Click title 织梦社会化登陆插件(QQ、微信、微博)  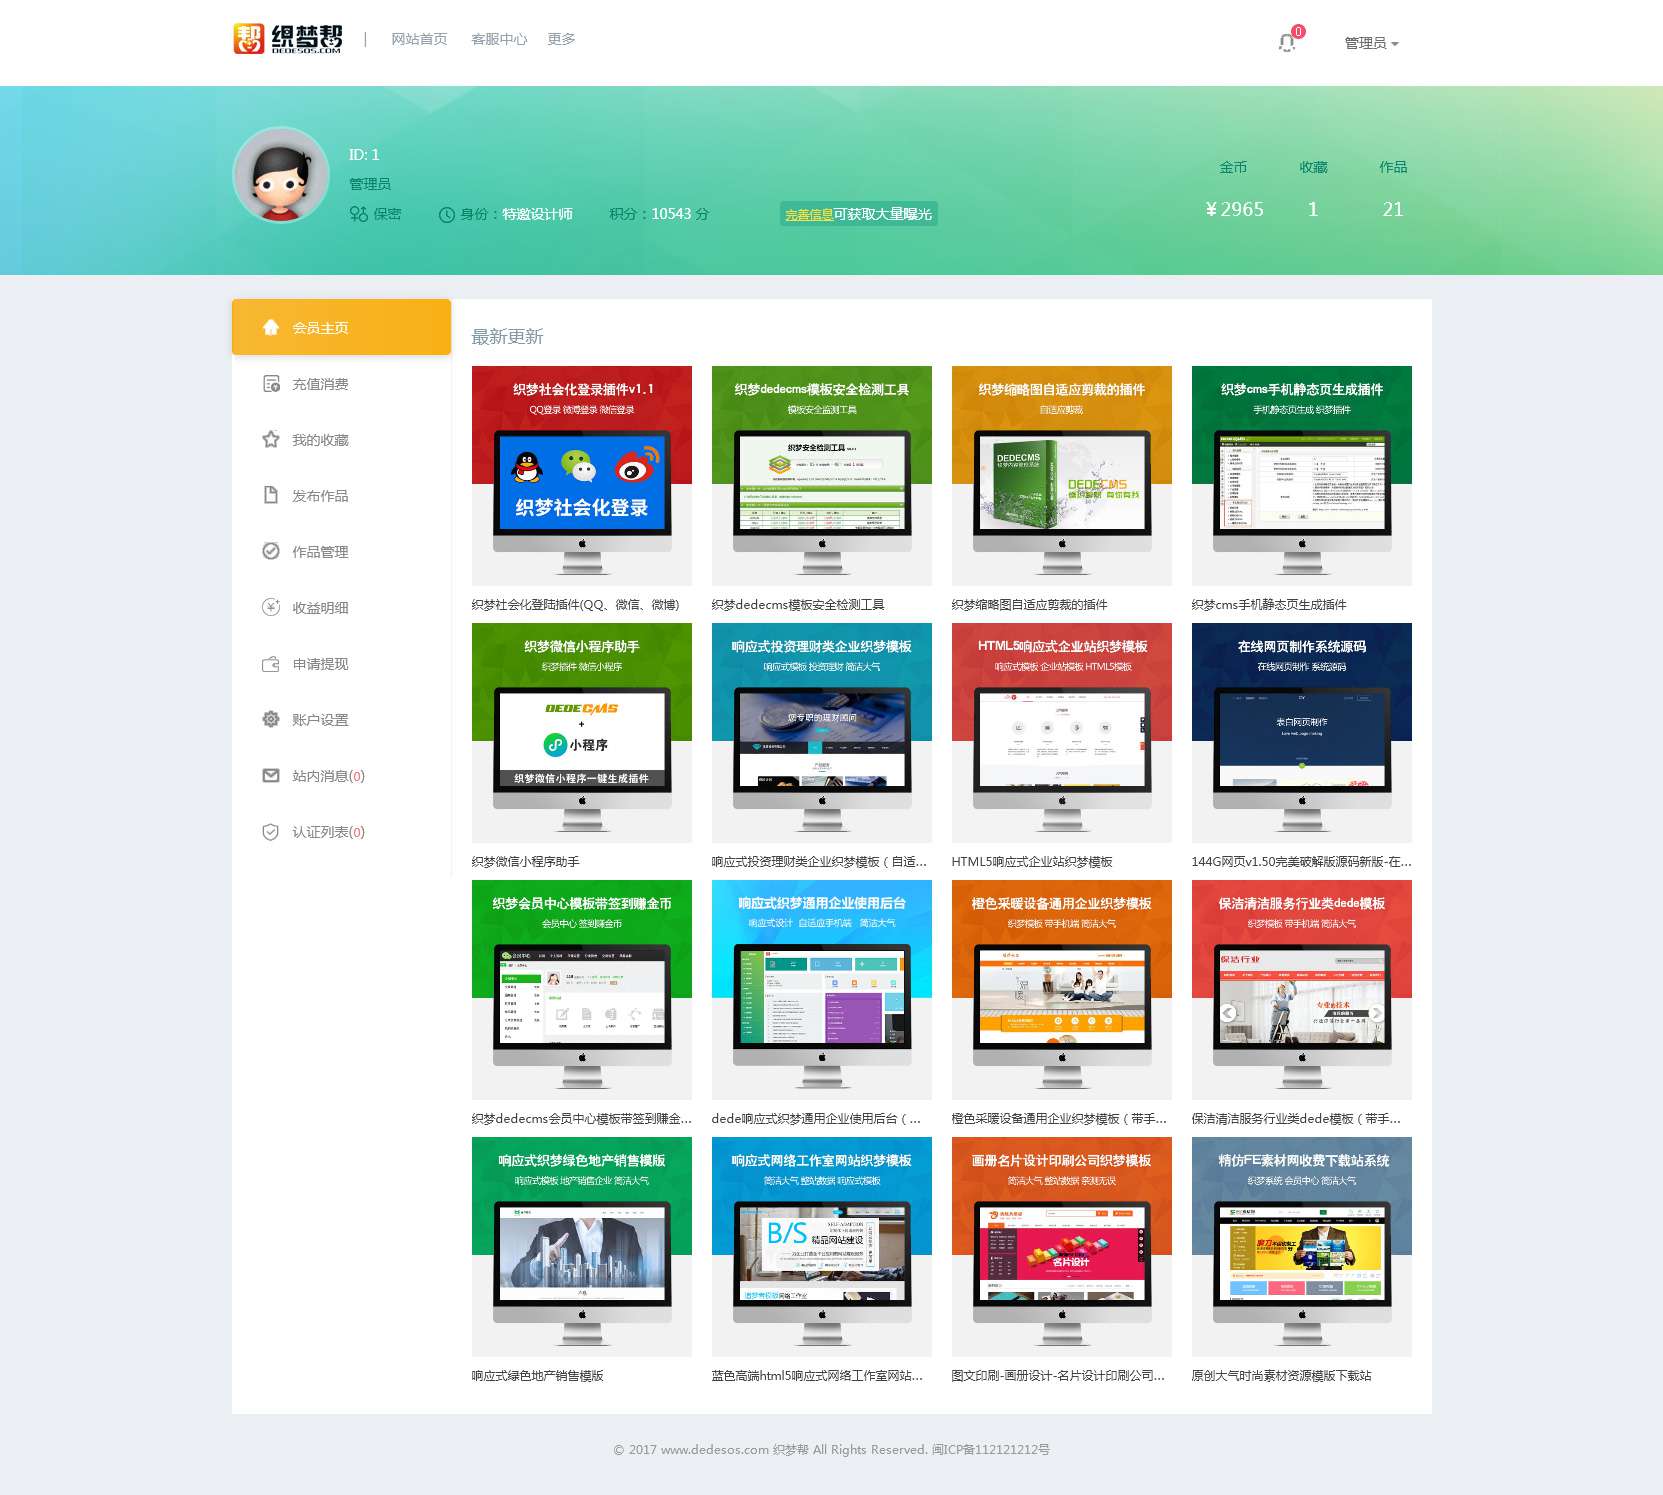click(x=576, y=605)
